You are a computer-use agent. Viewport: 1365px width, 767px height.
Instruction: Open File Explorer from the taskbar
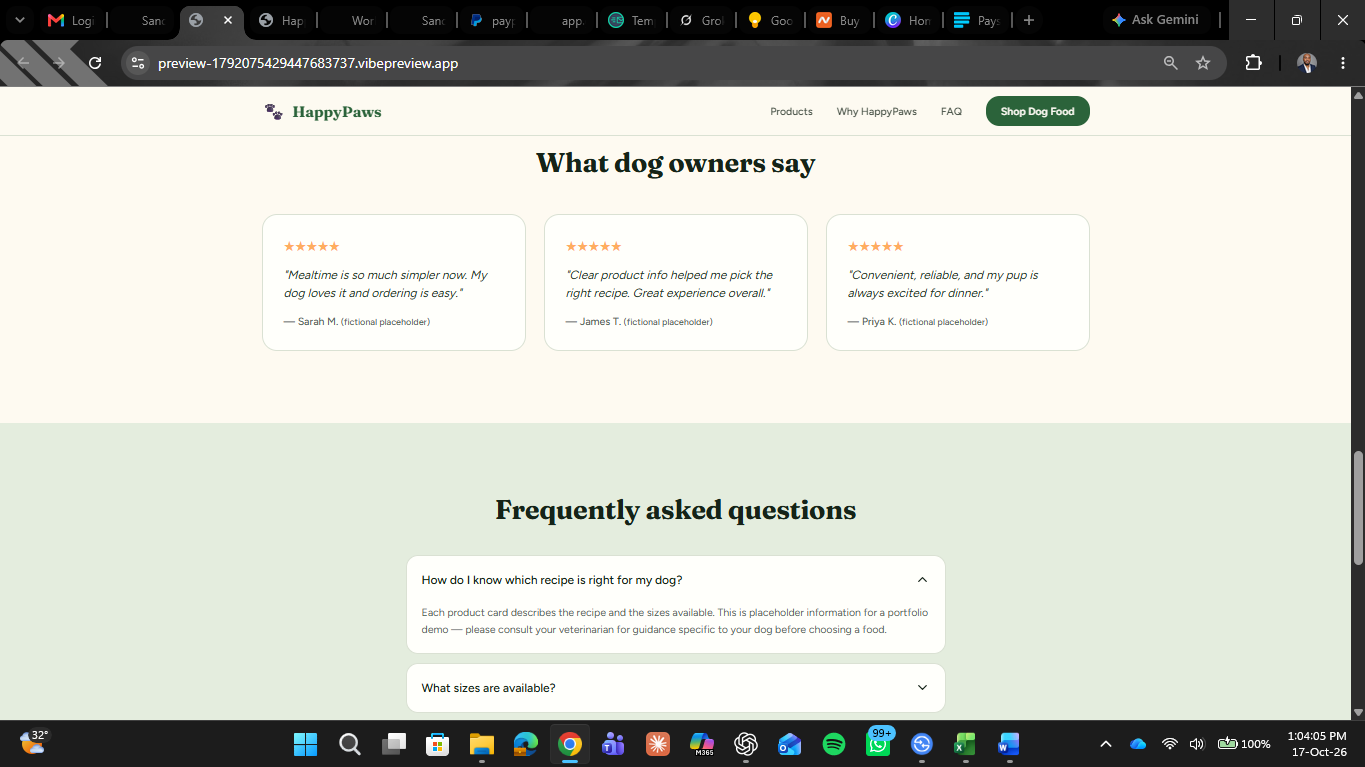click(481, 744)
